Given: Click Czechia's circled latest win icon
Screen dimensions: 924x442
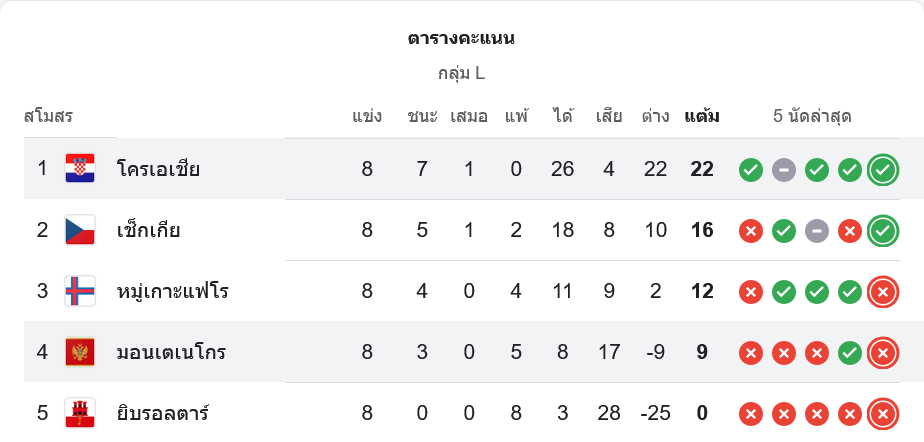Looking at the screenshot, I should tap(882, 231).
